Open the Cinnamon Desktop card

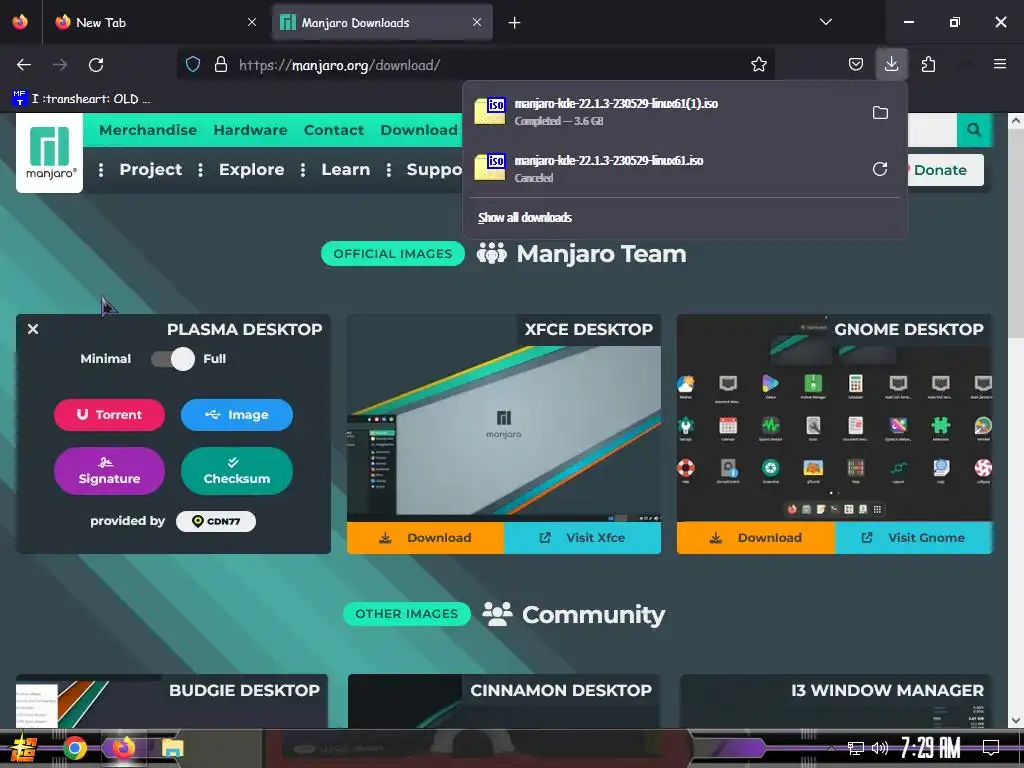tap(504, 701)
